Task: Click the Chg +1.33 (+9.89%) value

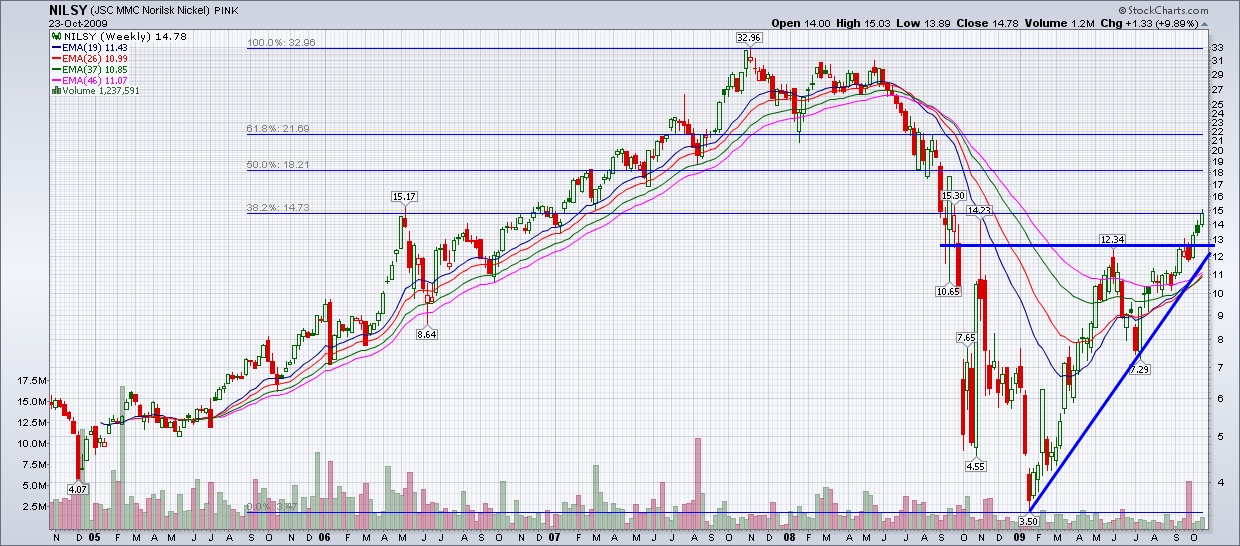Action: 1163,23
